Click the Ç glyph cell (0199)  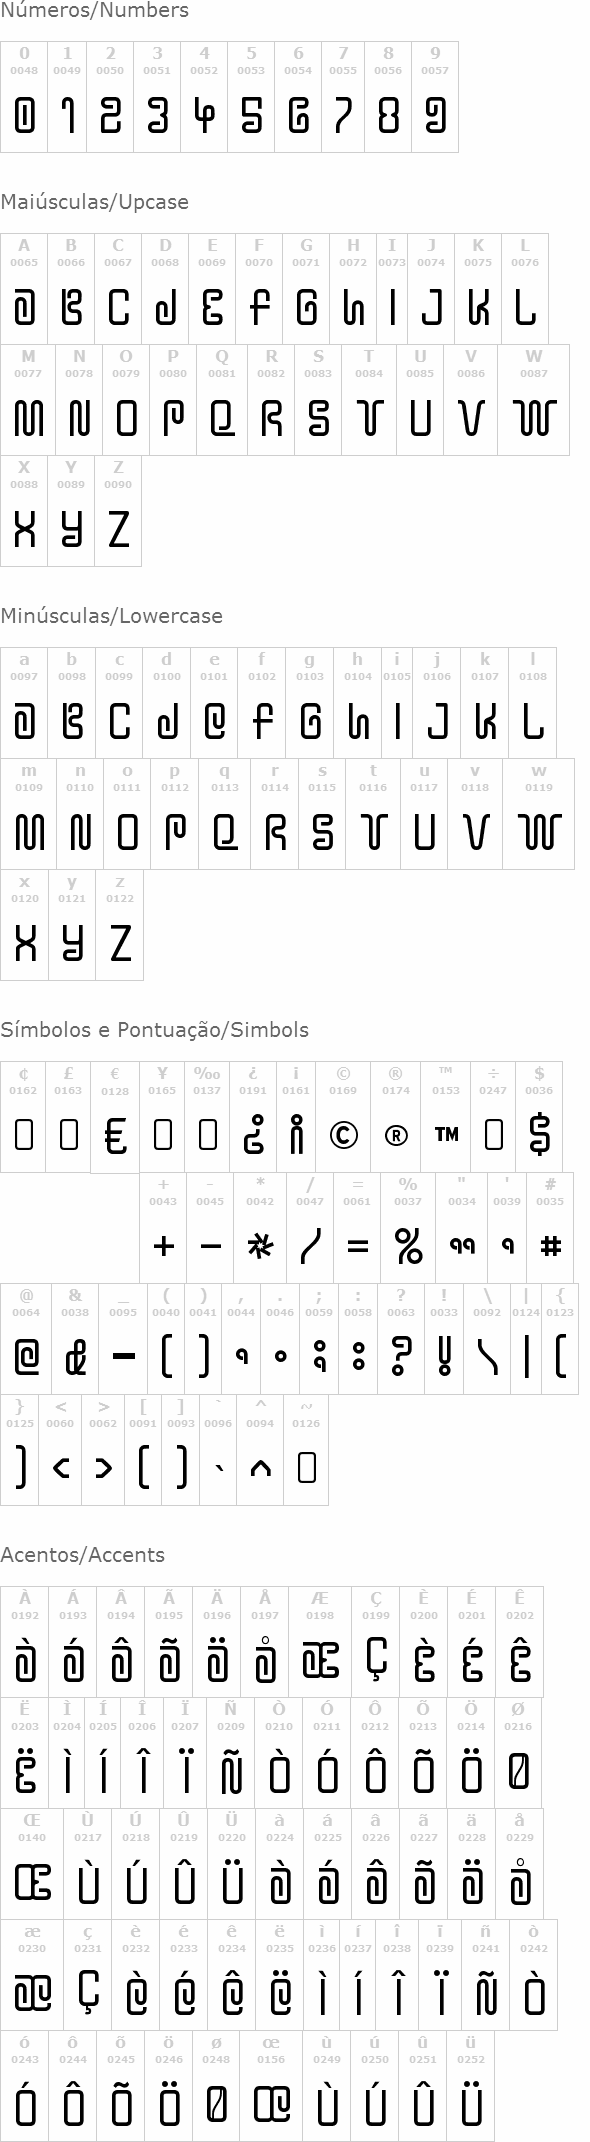[x=376, y=1642]
